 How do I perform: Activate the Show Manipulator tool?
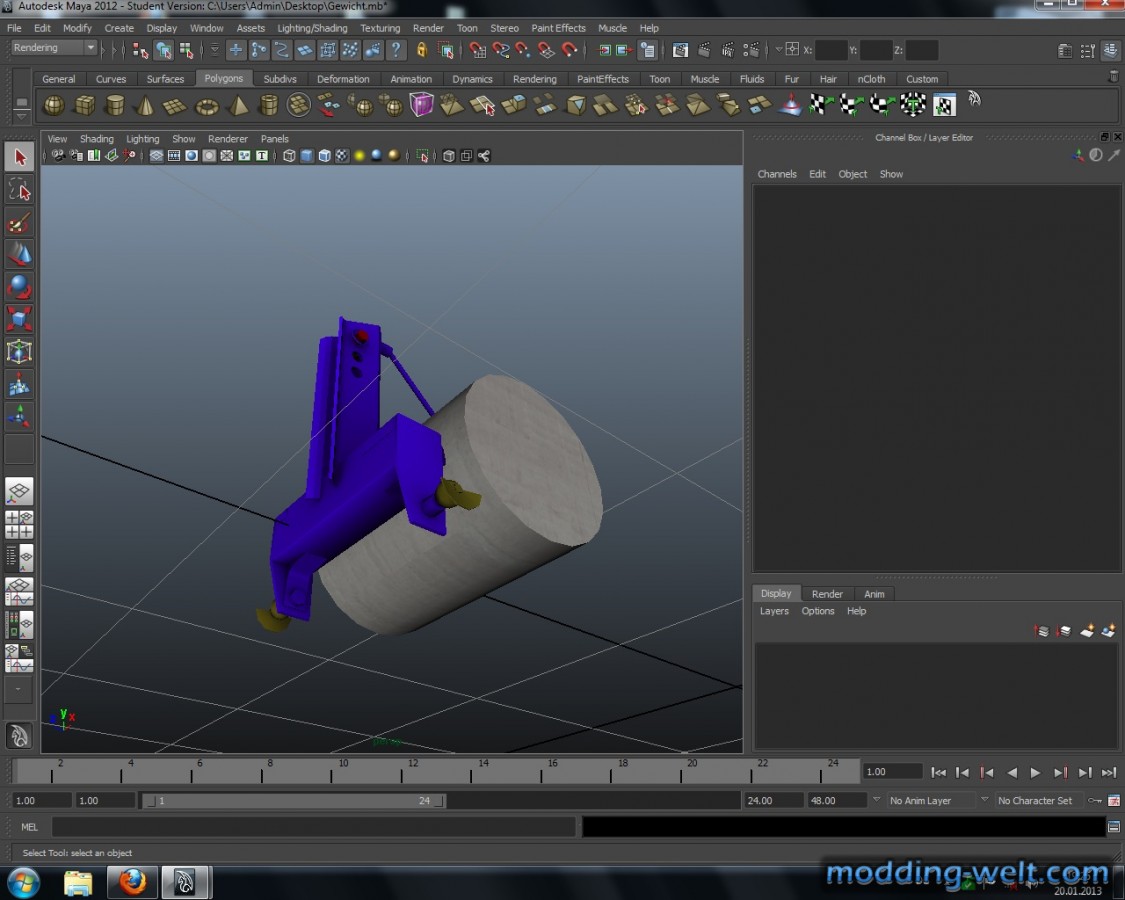point(19,416)
